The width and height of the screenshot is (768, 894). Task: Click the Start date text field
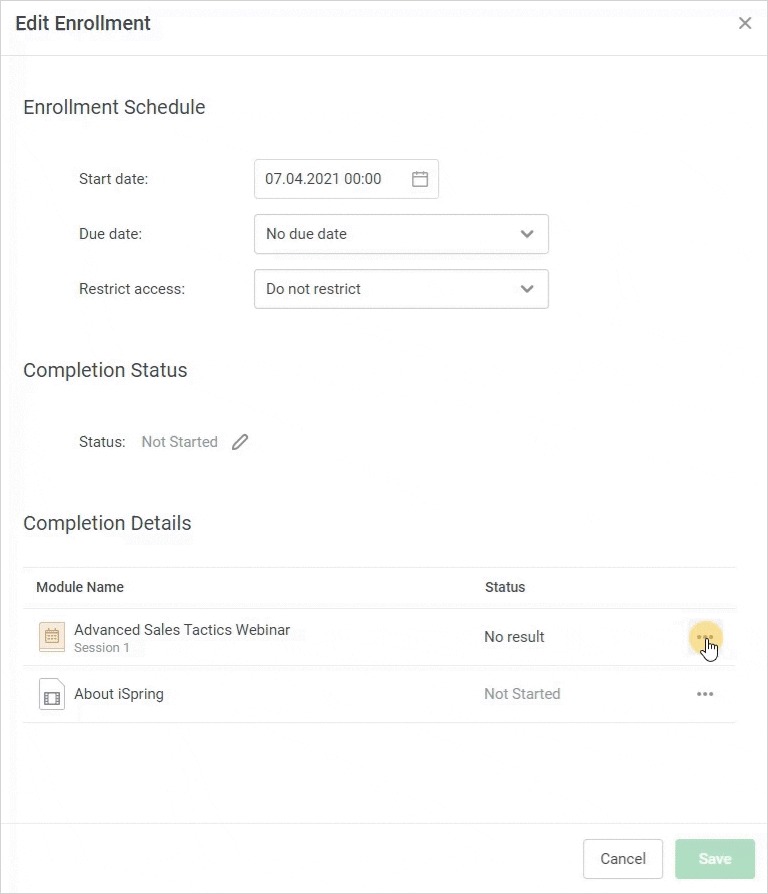330,179
